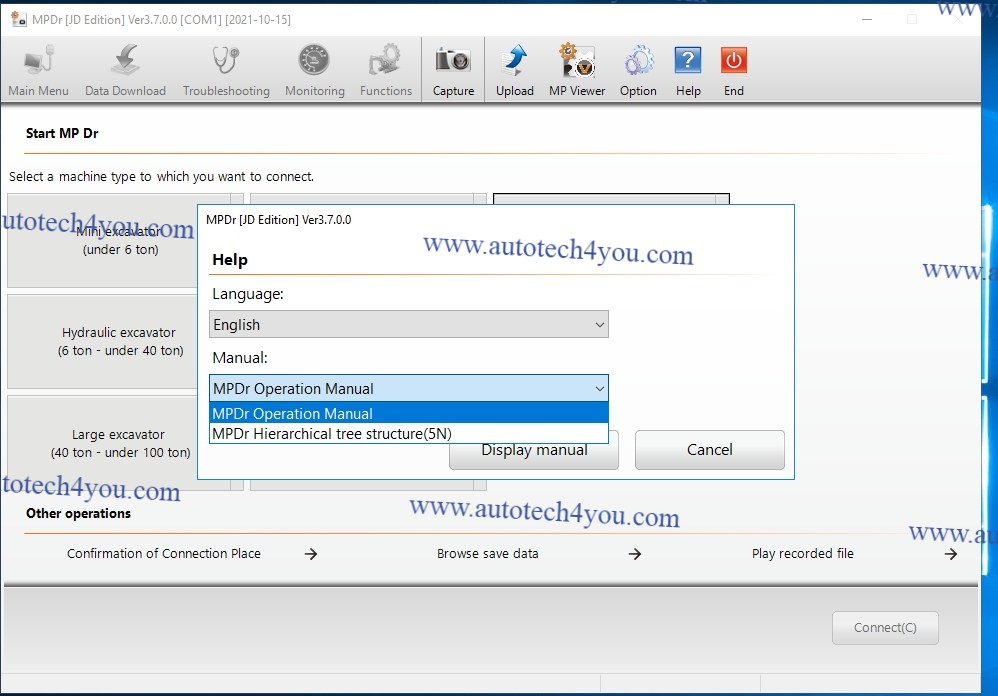Click the Display manual button
The width and height of the screenshot is (998, 696).
point(534,450)
